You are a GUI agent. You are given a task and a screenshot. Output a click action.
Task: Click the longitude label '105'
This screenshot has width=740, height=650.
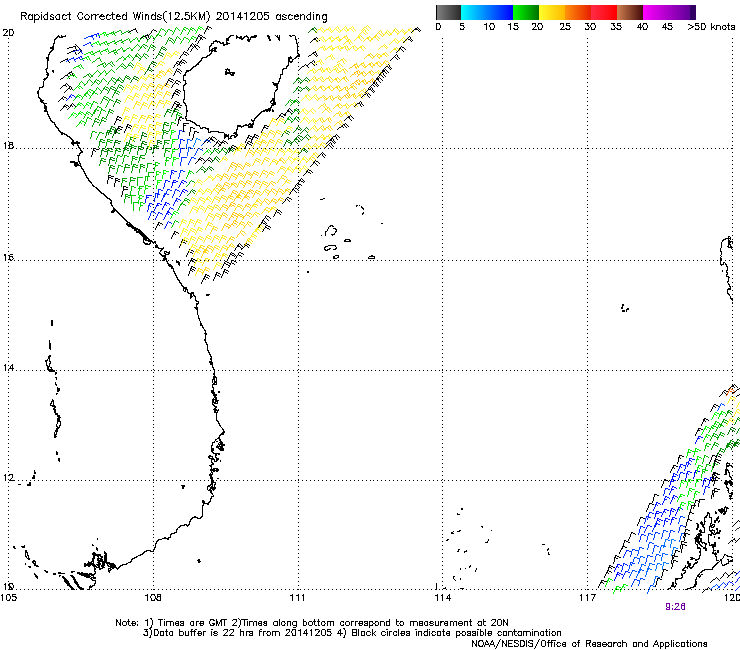(8, 598)
